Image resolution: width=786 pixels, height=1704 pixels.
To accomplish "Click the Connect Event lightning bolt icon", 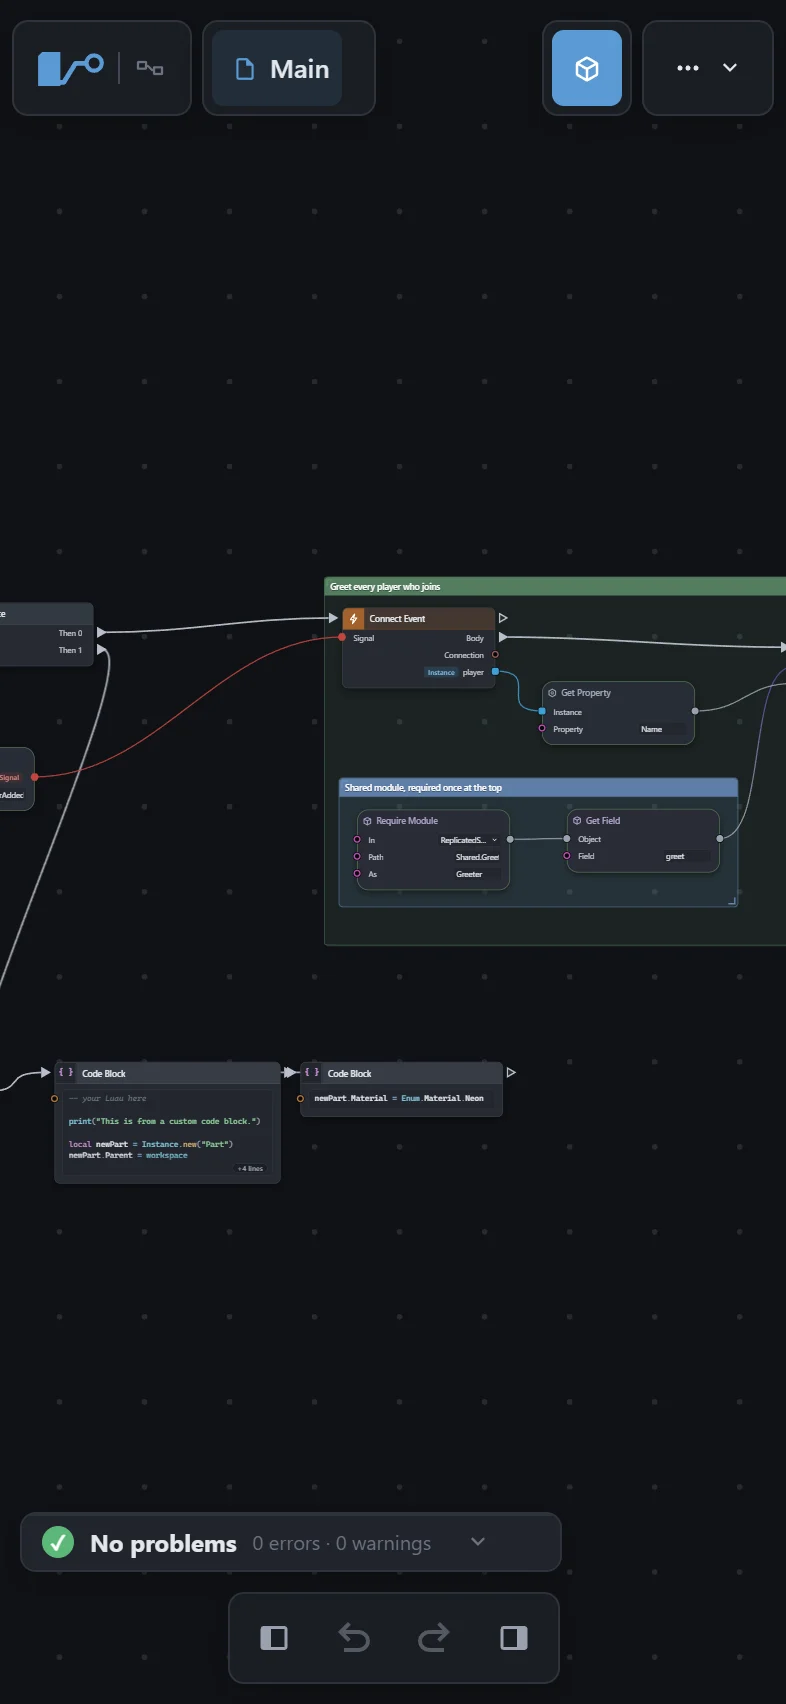I will (x=354, y=619).
